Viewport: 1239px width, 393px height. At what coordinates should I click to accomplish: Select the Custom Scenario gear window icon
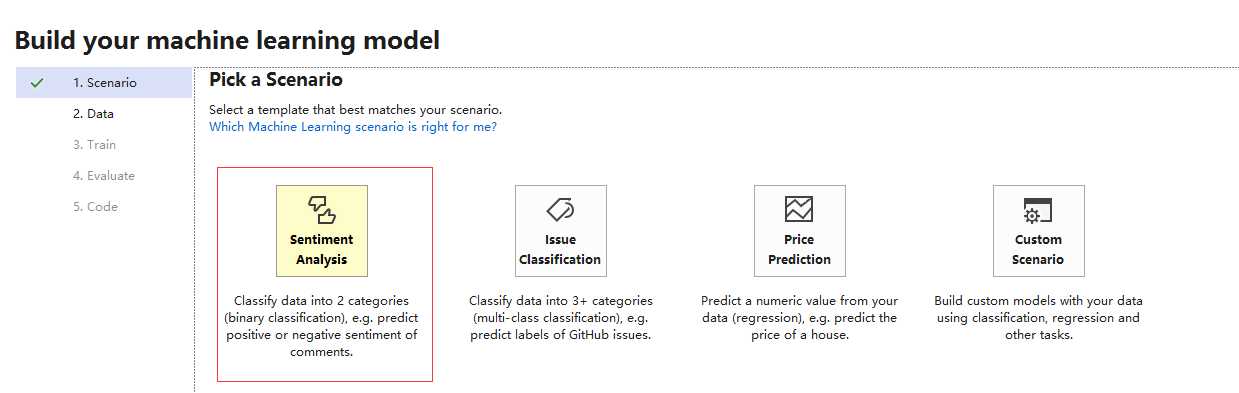(x=1038, y=210)
